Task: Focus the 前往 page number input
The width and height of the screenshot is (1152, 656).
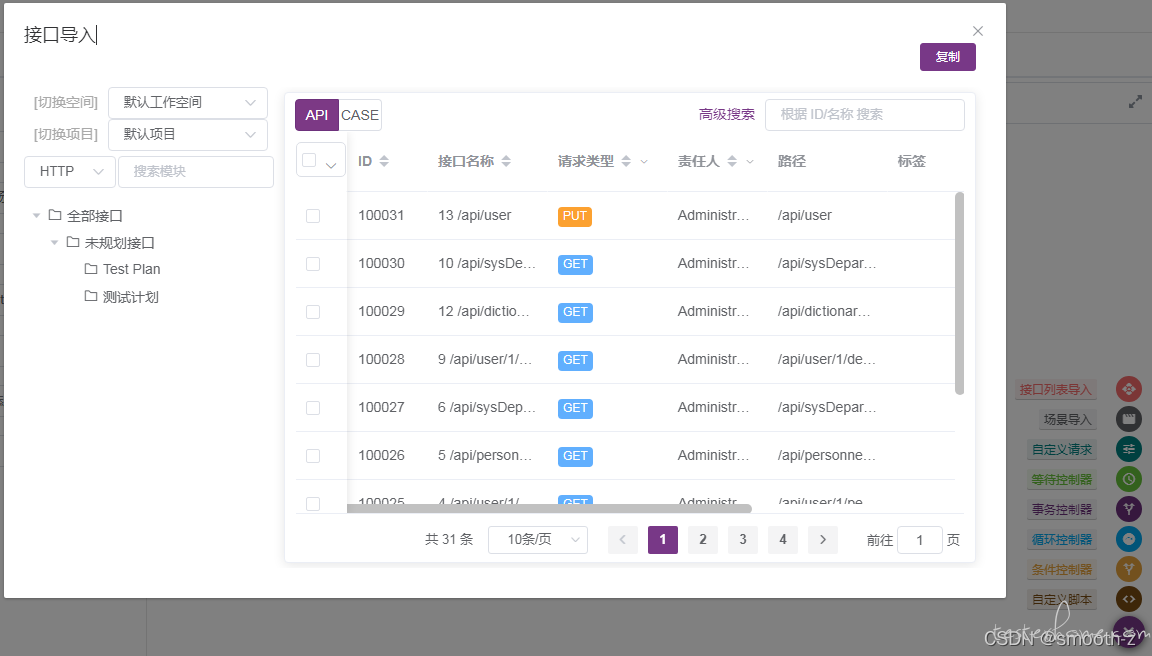Action: [x=920, y=540]
